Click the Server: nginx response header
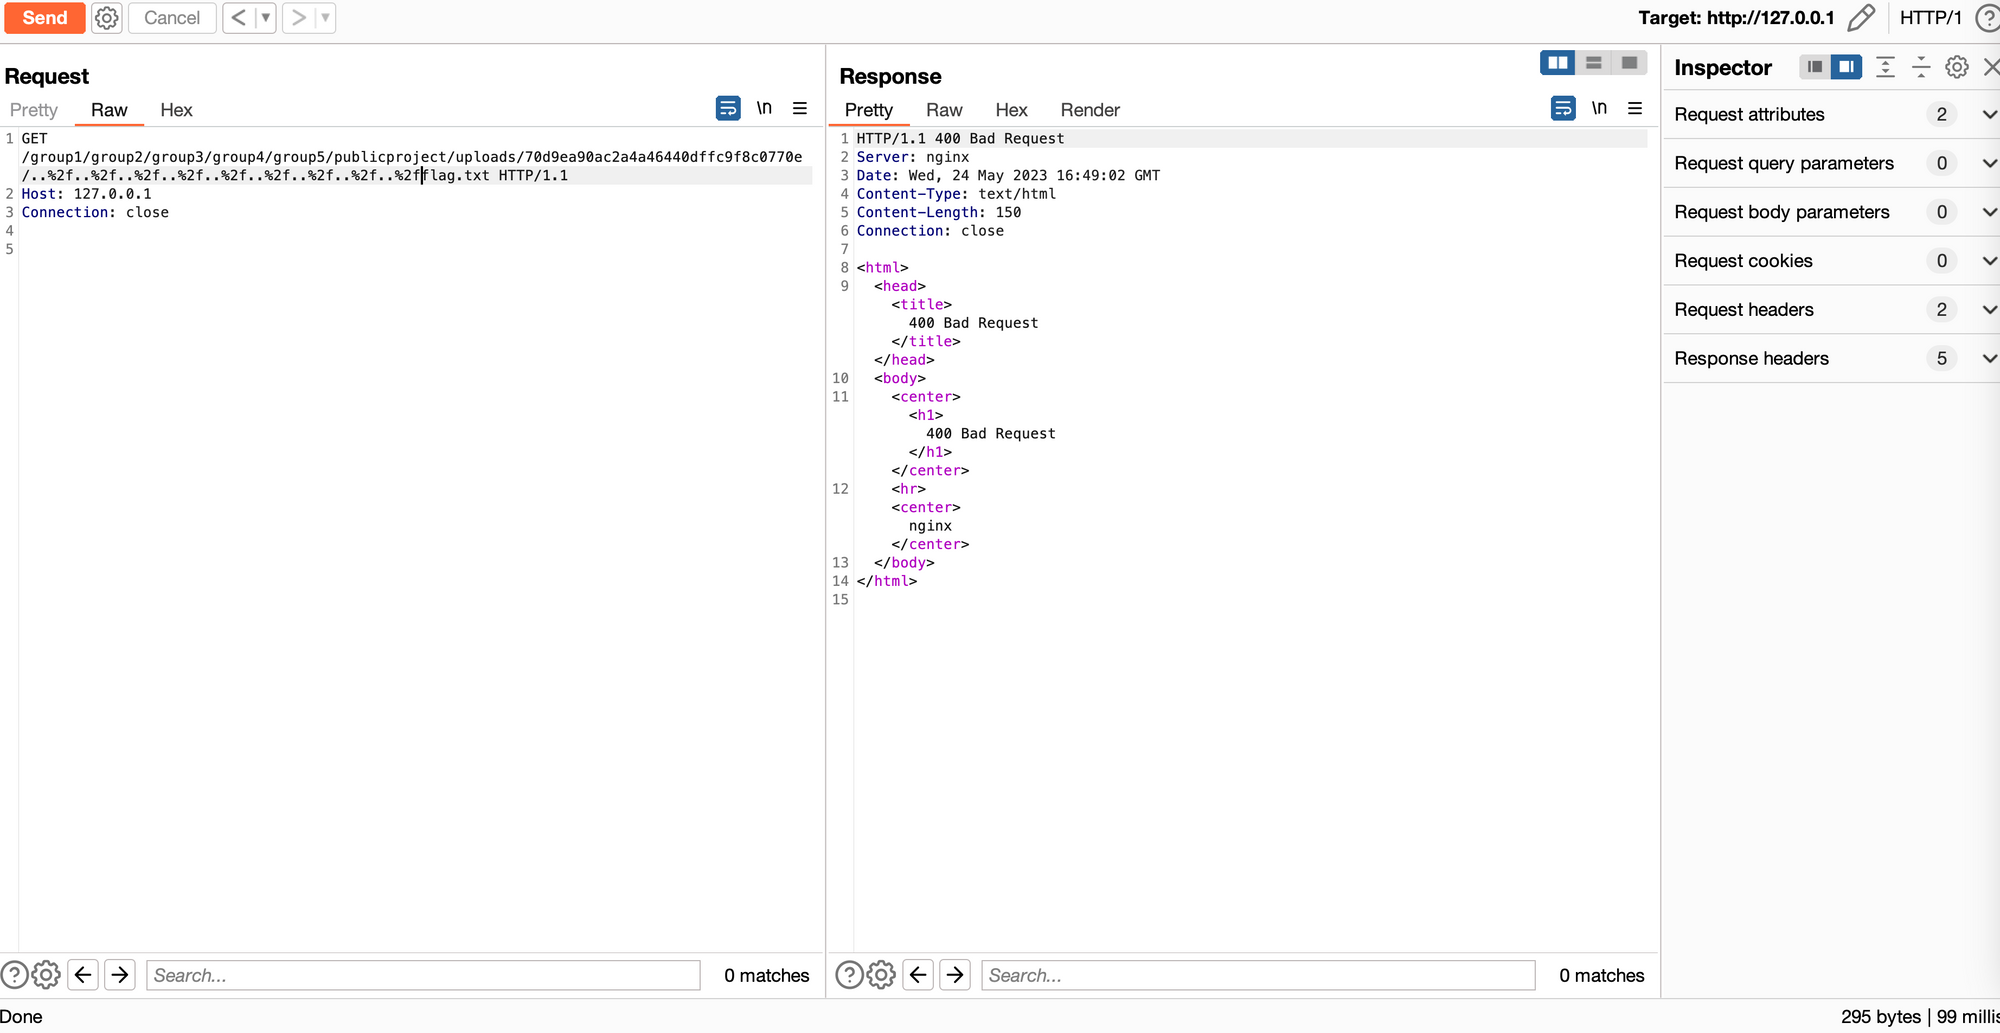Screen dimensions: 2000x1033 pyautogui.click(x=913, y=157)
